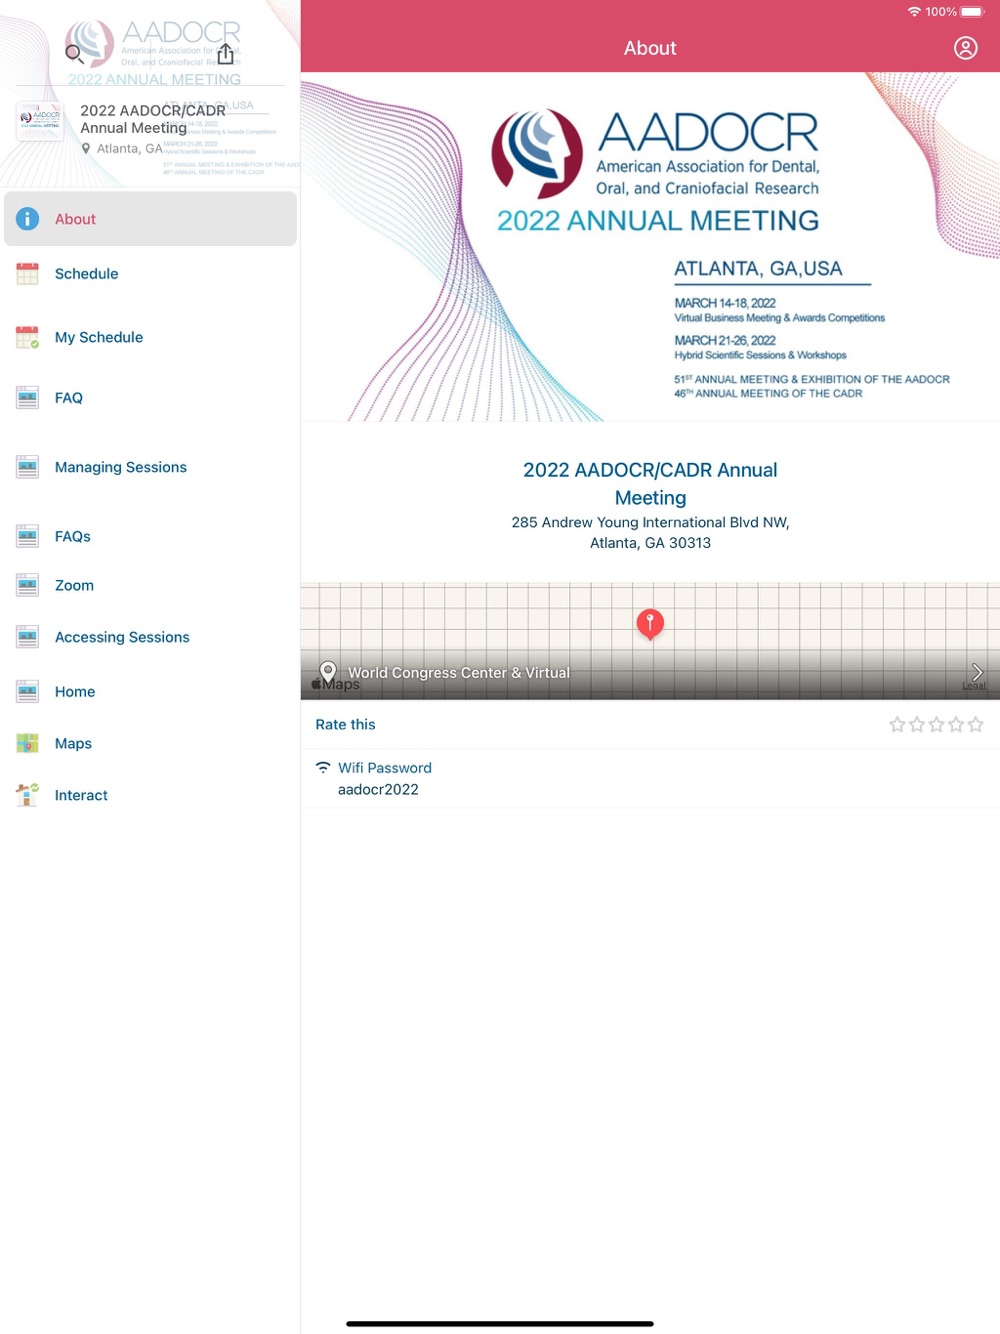Rate five stars
Viewport: 1000px width, 1334px height.
pos(975,724)
